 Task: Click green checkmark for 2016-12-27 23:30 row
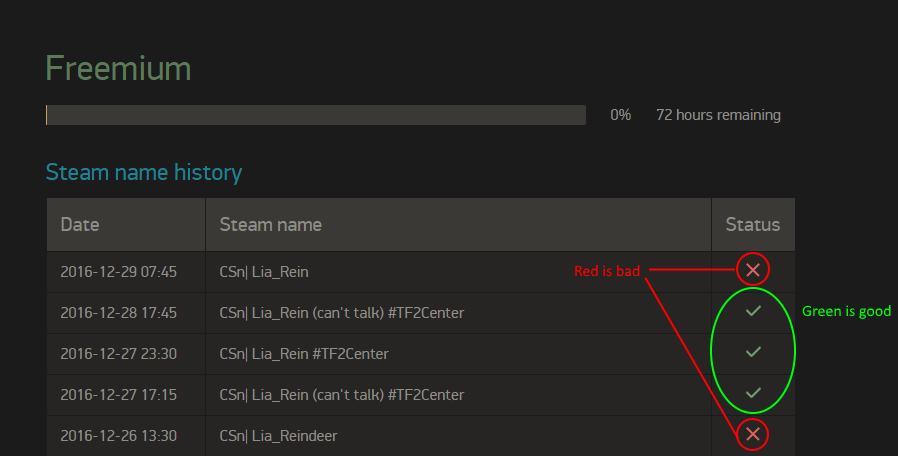coord(753,352)
